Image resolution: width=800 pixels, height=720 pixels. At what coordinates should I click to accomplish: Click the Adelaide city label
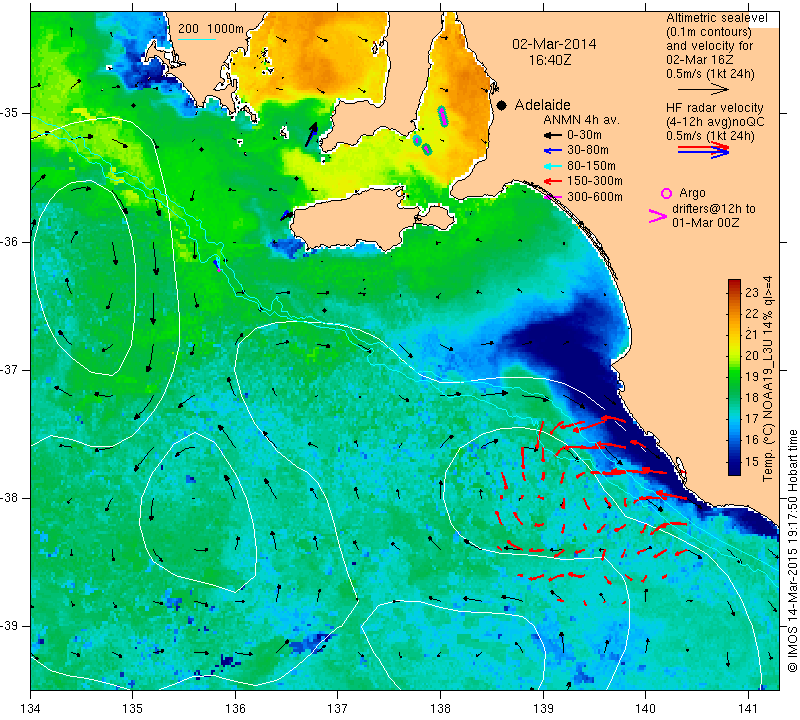pos(542,105)
